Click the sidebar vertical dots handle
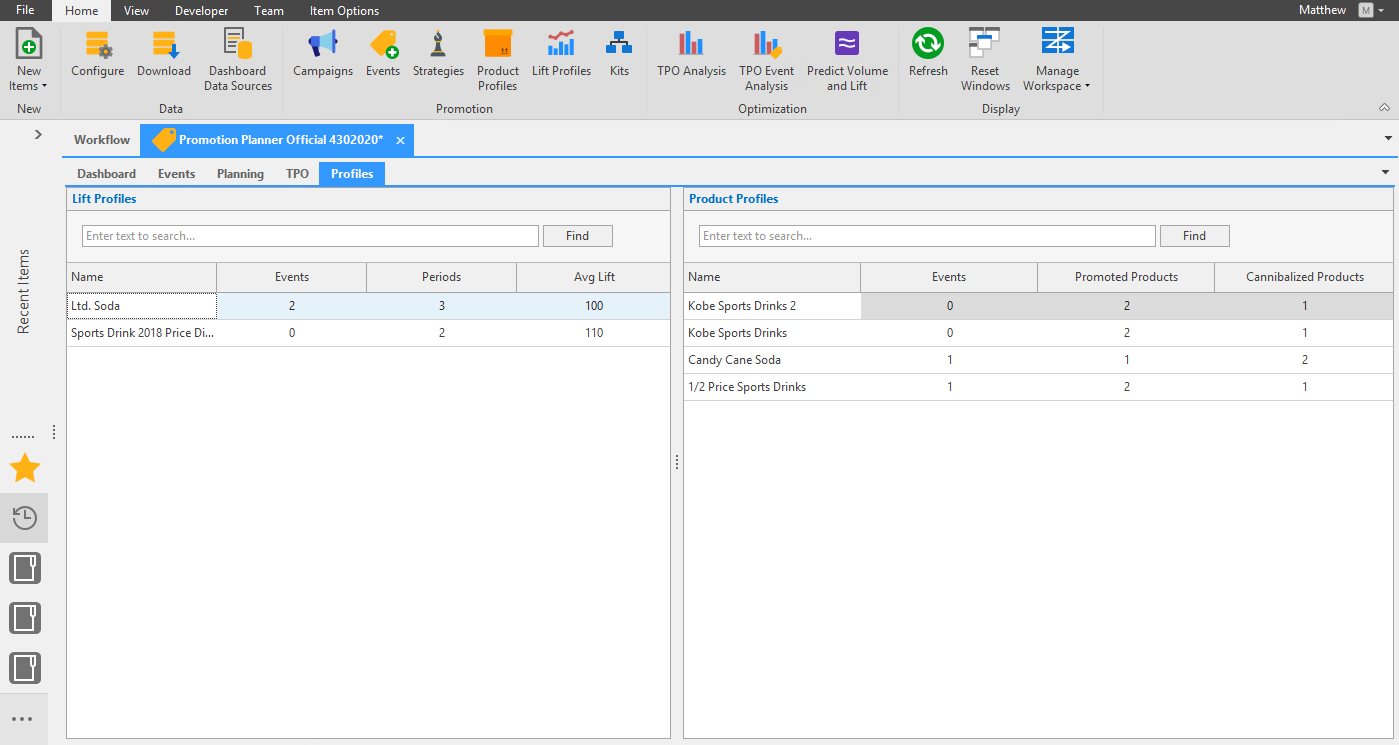 click(x=54, y=432)
